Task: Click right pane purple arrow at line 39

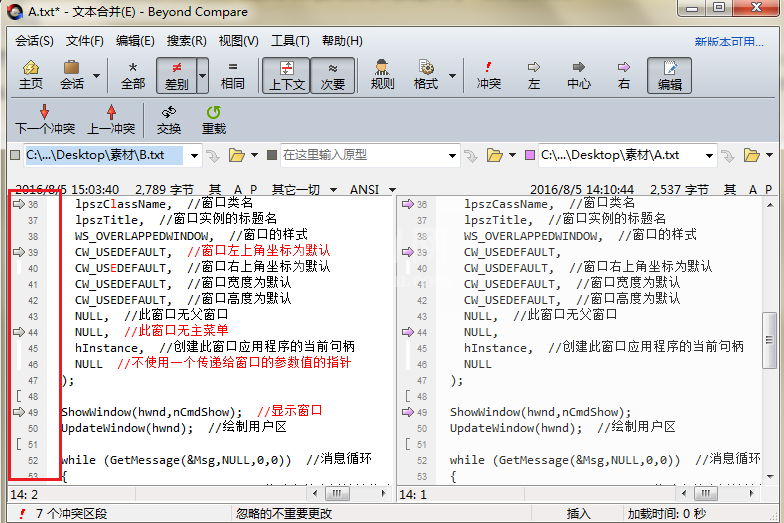Action: (x=408, y=252)
